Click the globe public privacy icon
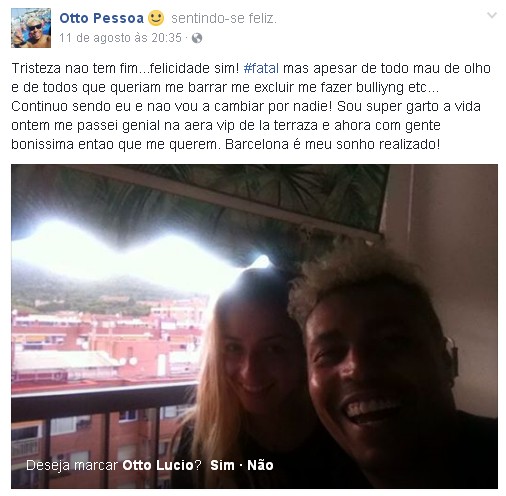The image size is (506, 496). pyautogui.click(x=197, y=38)
